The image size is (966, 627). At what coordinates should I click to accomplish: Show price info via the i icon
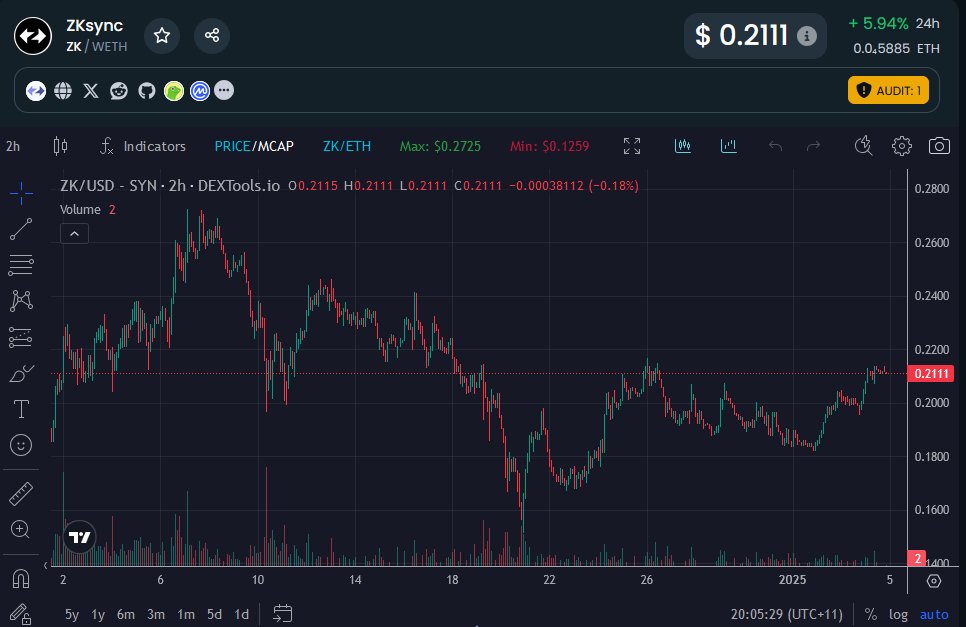coord(807,36)
